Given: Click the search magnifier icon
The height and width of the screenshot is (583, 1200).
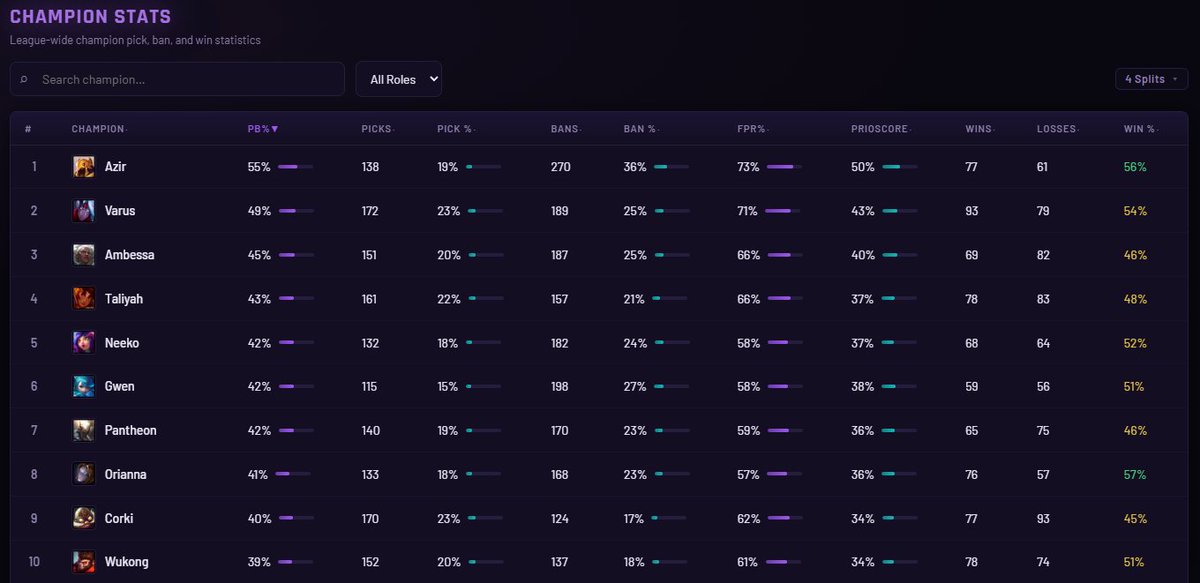Looking at the screenshot, I should [x=24, y=79].
